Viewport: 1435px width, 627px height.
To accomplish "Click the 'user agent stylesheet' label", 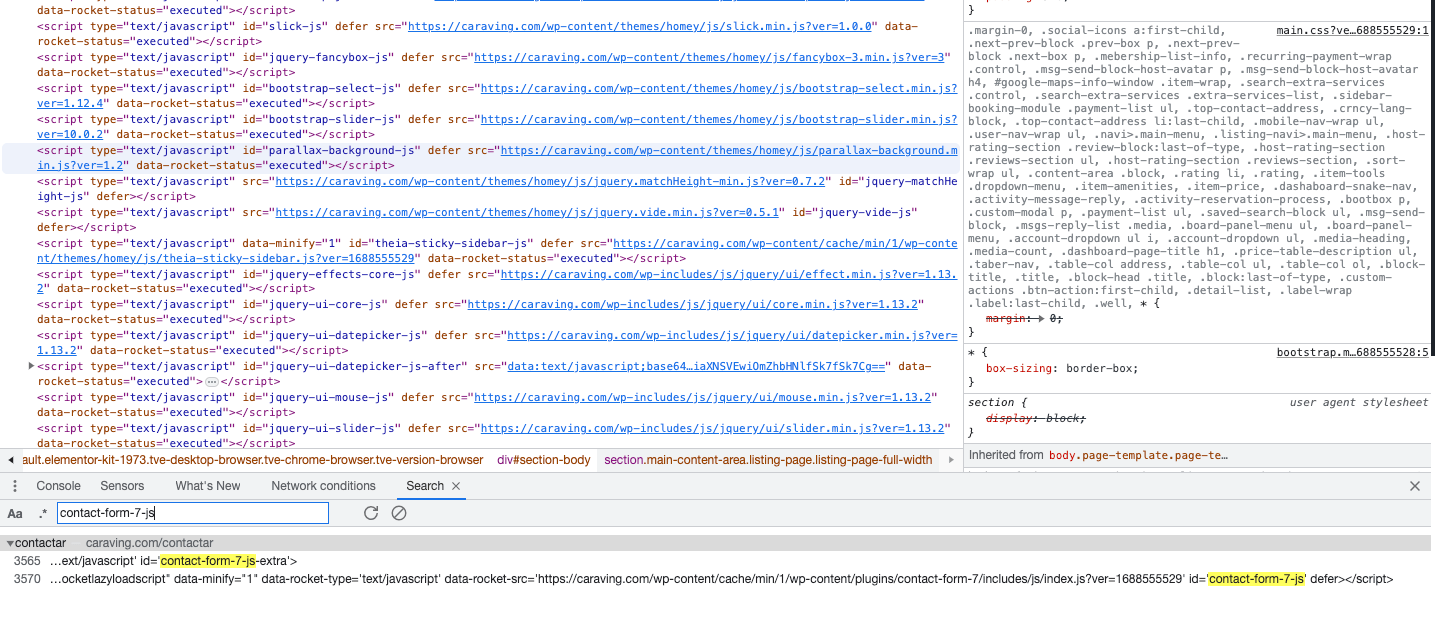I will 1359,403.
